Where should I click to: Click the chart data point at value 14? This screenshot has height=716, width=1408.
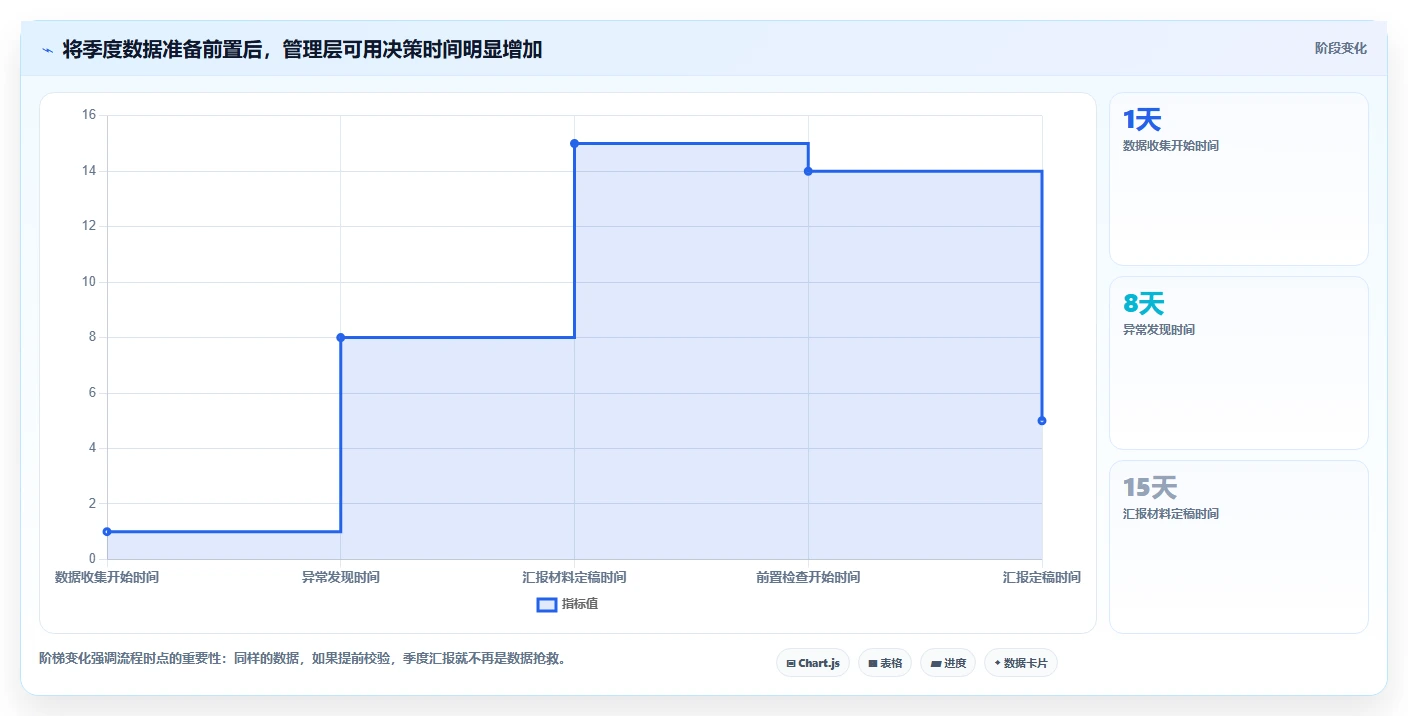[x=808, y=171]
